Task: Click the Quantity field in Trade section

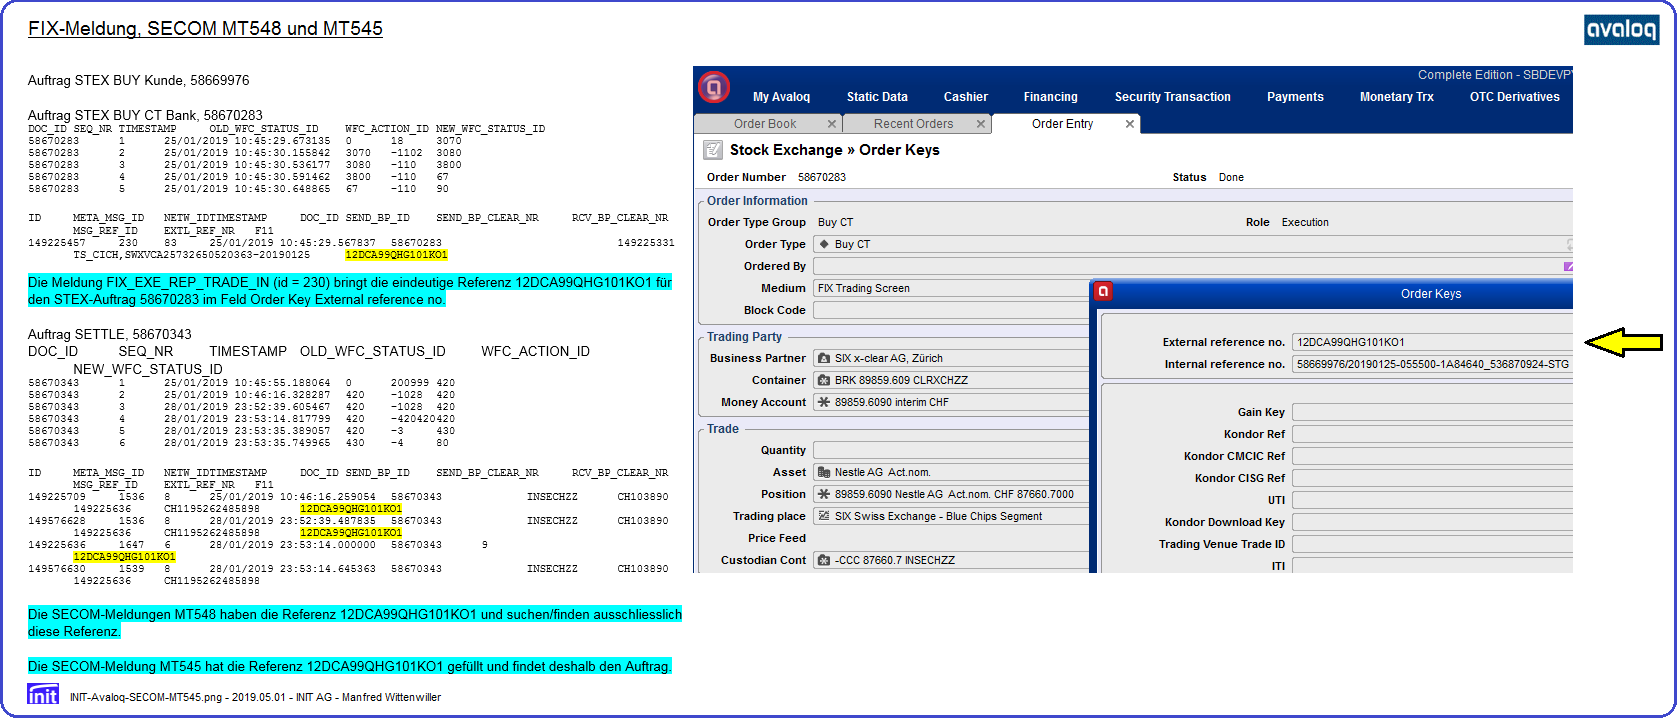Action: [951, 450]
